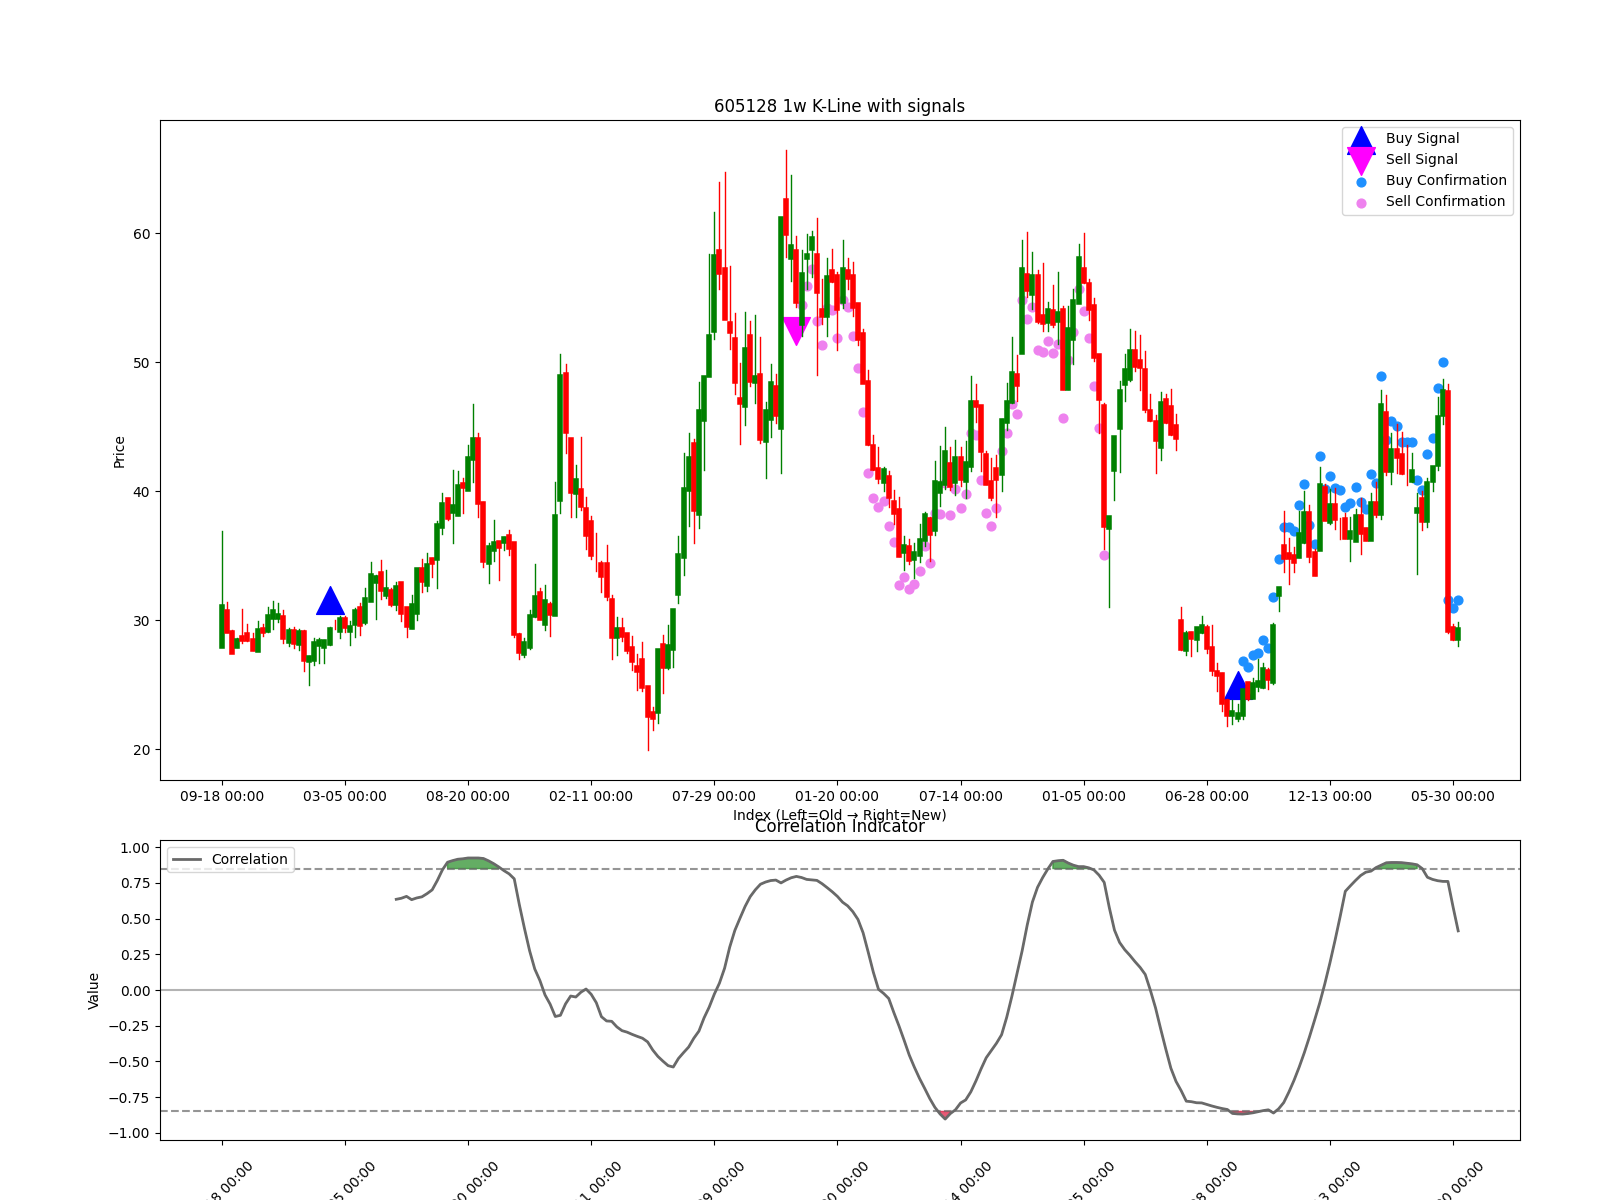Click the x-axis tick '08-20 00:00'
The height and width of the screenshot is (1200, 1600).
tap(468, 796)
